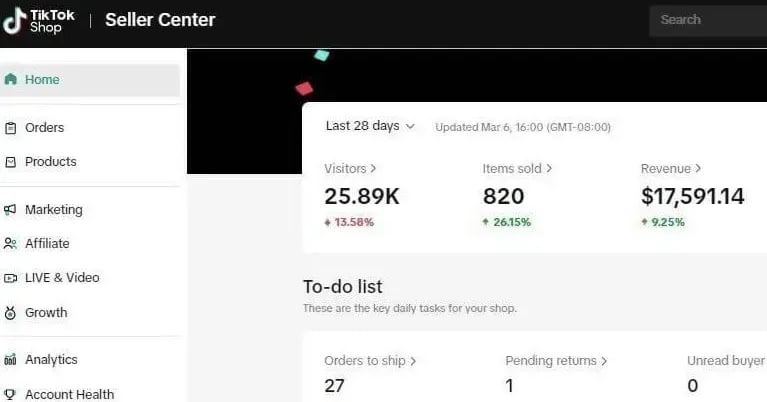Expand the Last 28 days dropdown
Image resolution: width=767 pixels, height=402 pixels.
click(370, 126)
